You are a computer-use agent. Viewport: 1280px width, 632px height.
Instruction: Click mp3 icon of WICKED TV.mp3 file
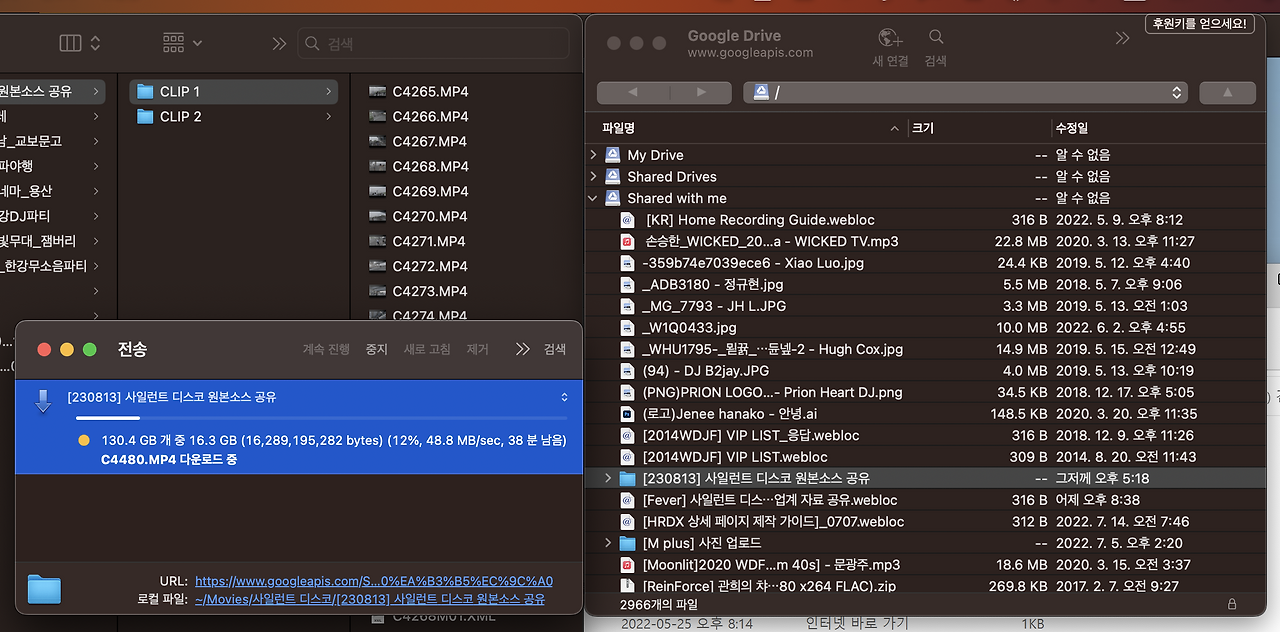[627, 241]
